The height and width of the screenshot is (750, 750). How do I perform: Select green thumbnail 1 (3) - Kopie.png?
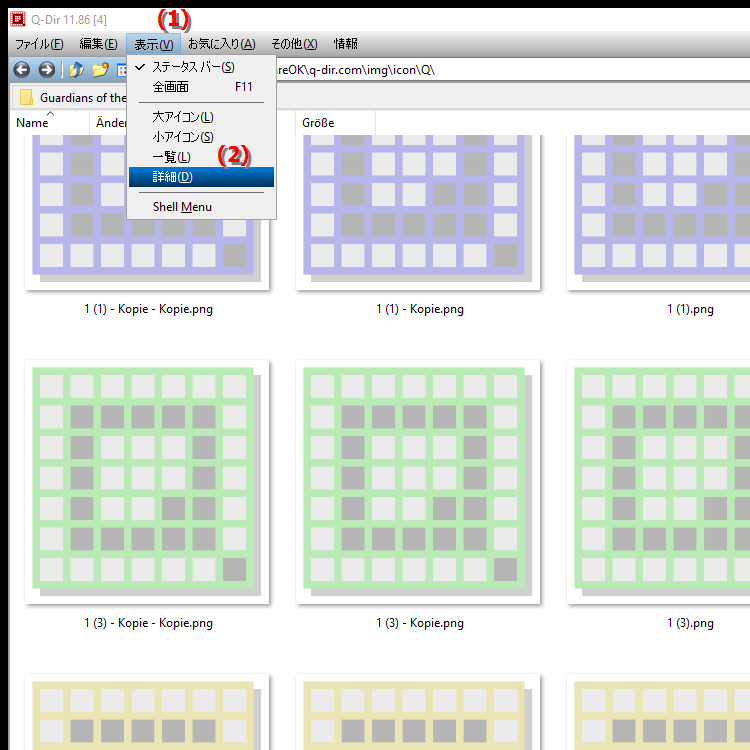(418, 482)
